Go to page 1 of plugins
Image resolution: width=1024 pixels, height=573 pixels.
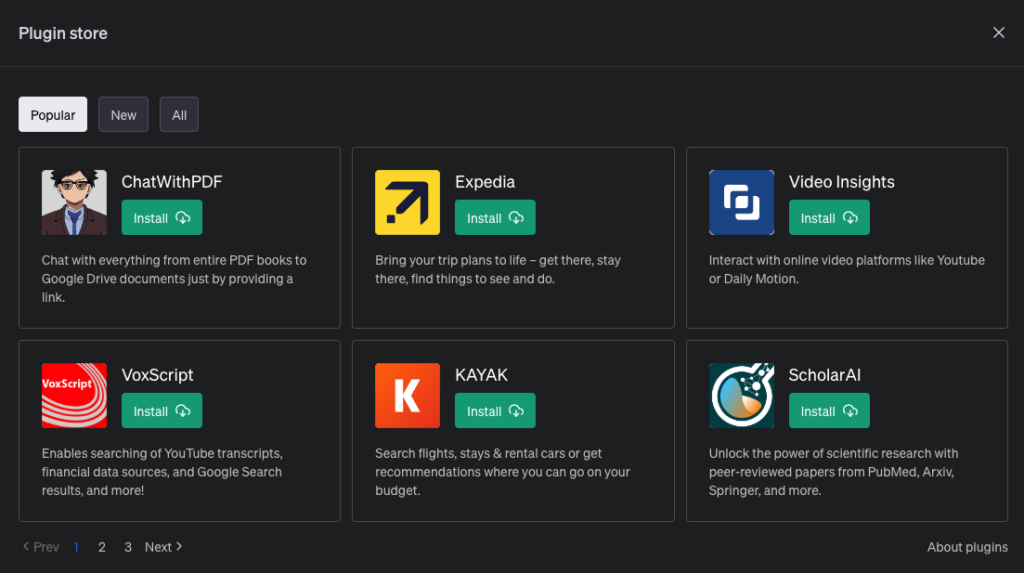(x=76, y=548)
